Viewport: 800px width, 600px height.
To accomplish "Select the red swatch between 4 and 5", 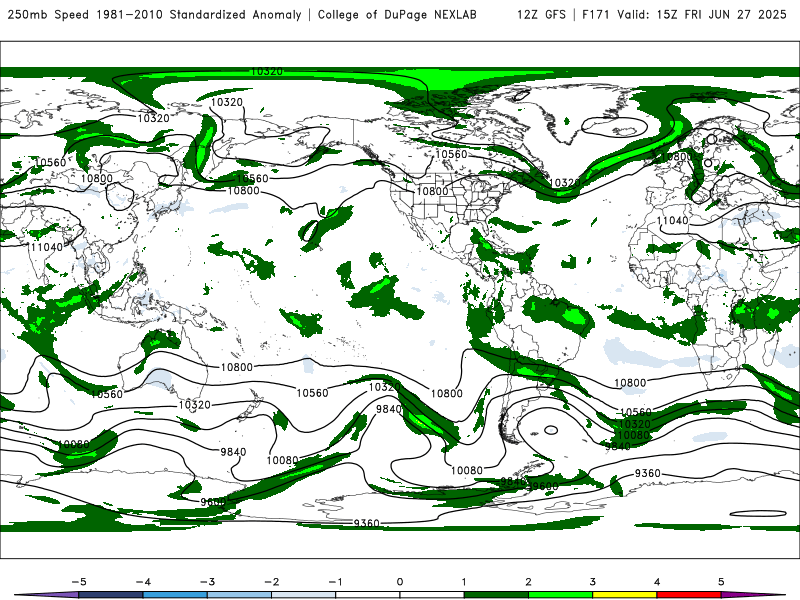I will click(x=689, y=595).
